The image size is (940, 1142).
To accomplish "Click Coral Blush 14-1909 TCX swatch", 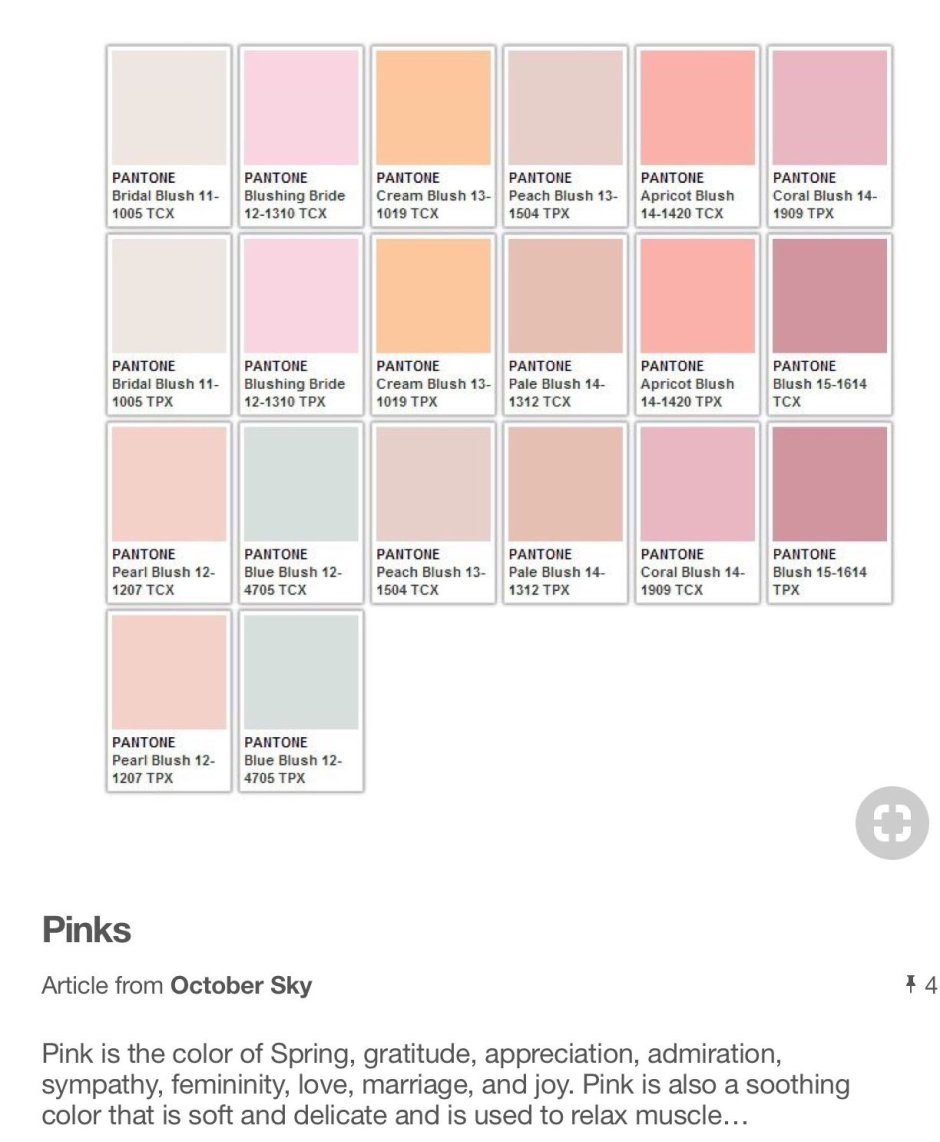I will [698, 513].
